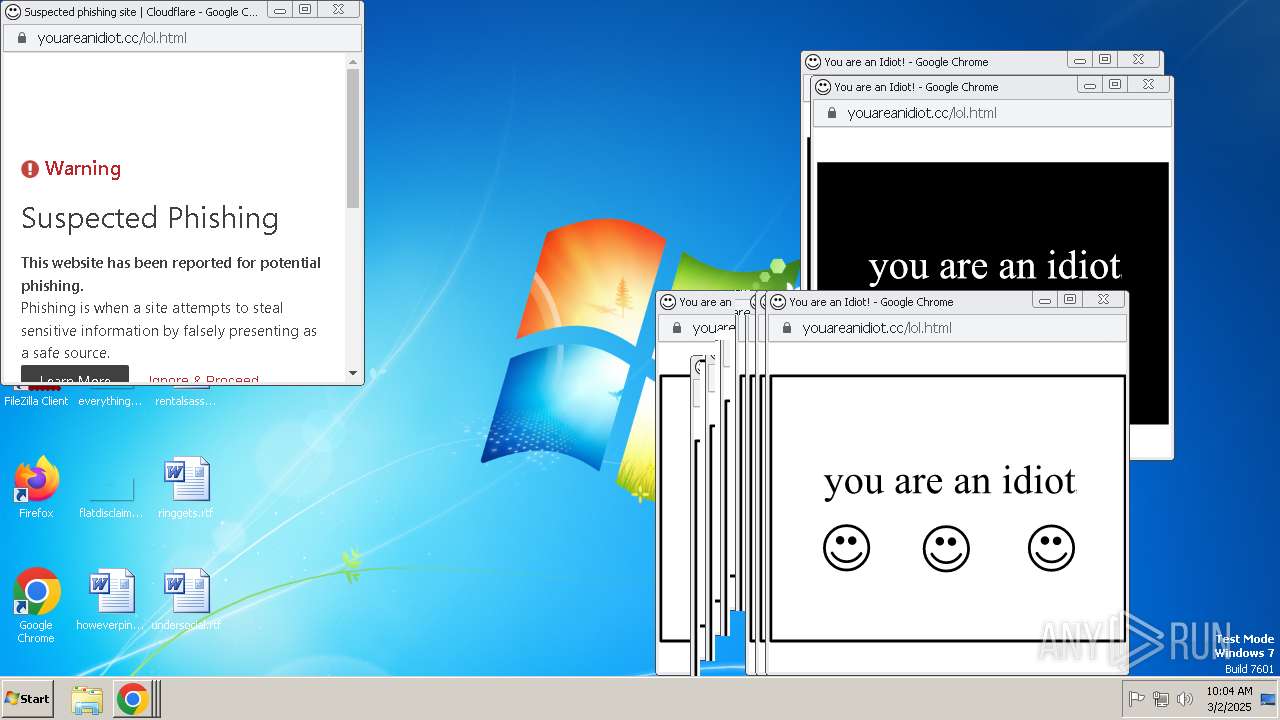Close the front white You are an Idiot window

[x=1103, y=299]
